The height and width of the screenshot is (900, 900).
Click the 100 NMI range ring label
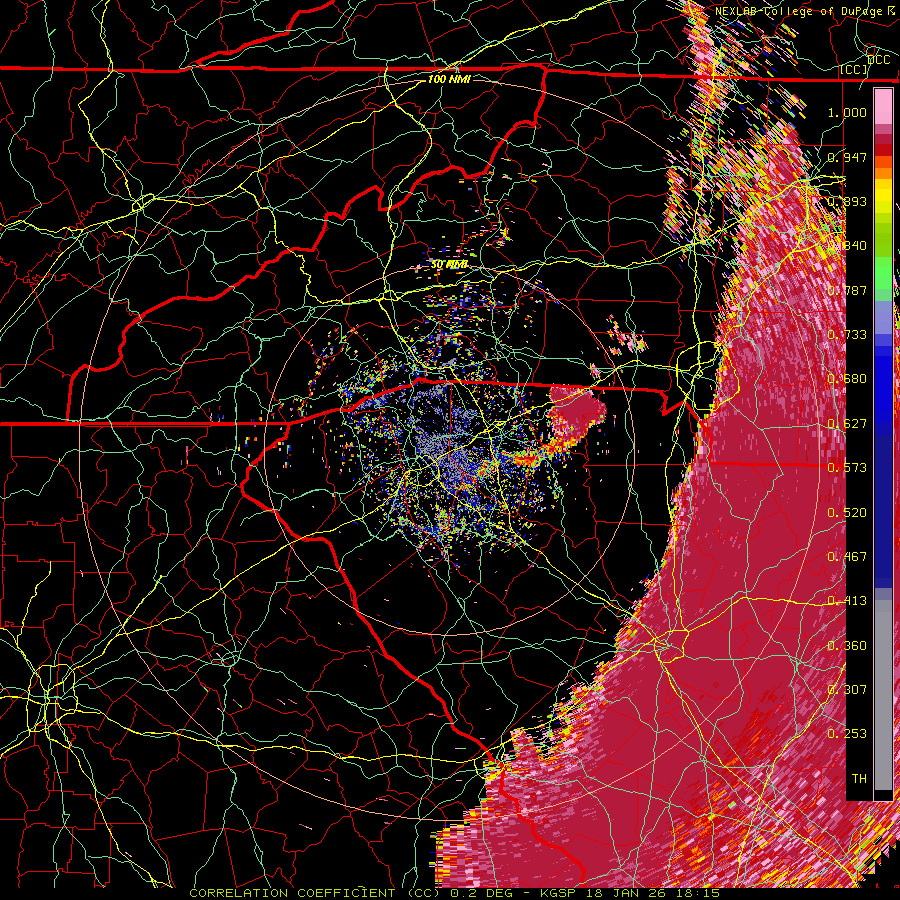coord(449,79)
